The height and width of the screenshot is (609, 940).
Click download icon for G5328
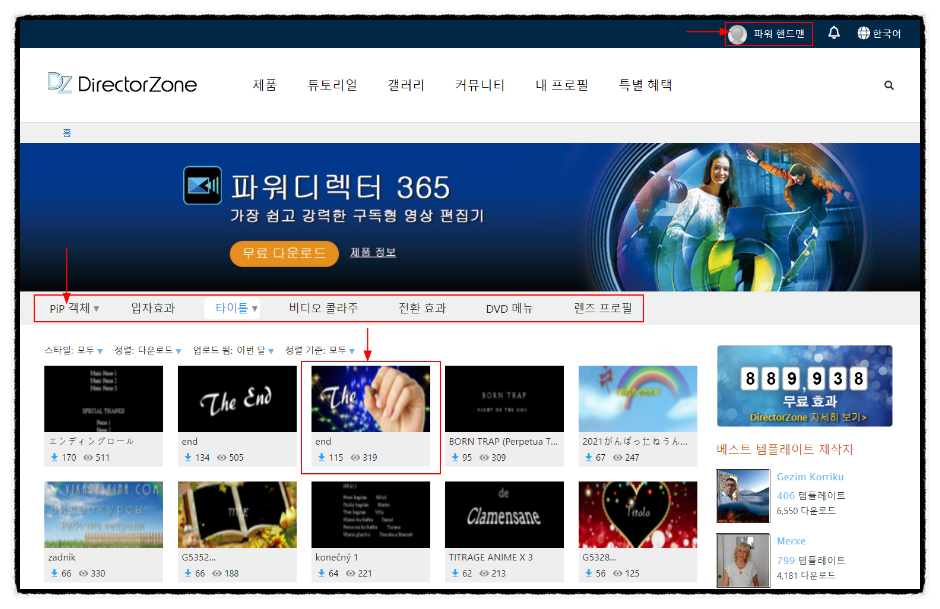point(588,573)
